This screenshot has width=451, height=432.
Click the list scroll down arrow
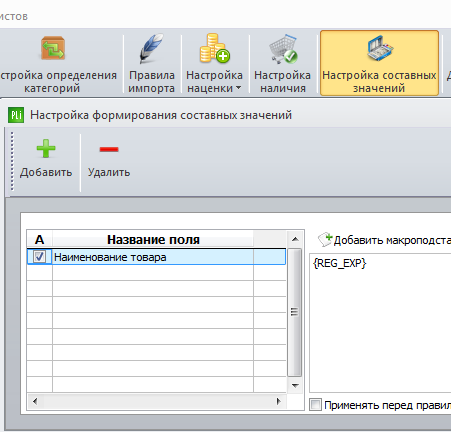[x=295, y=386]
